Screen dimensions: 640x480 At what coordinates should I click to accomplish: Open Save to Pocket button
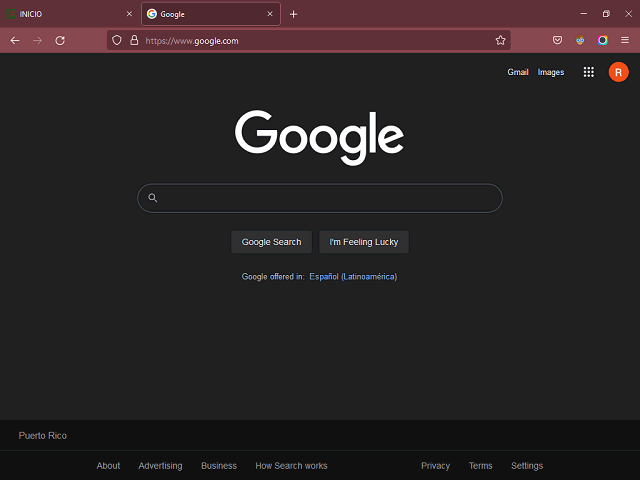(558, 40)
